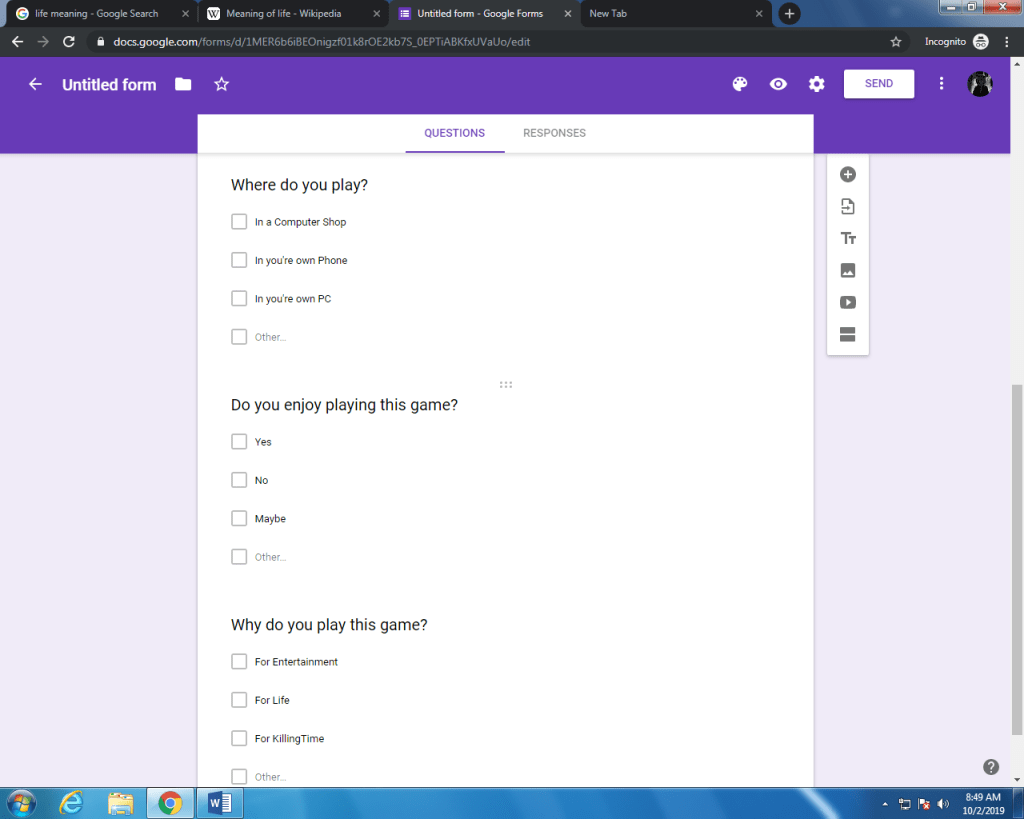Open the More options three-dot menu

[x=941, y=84]
